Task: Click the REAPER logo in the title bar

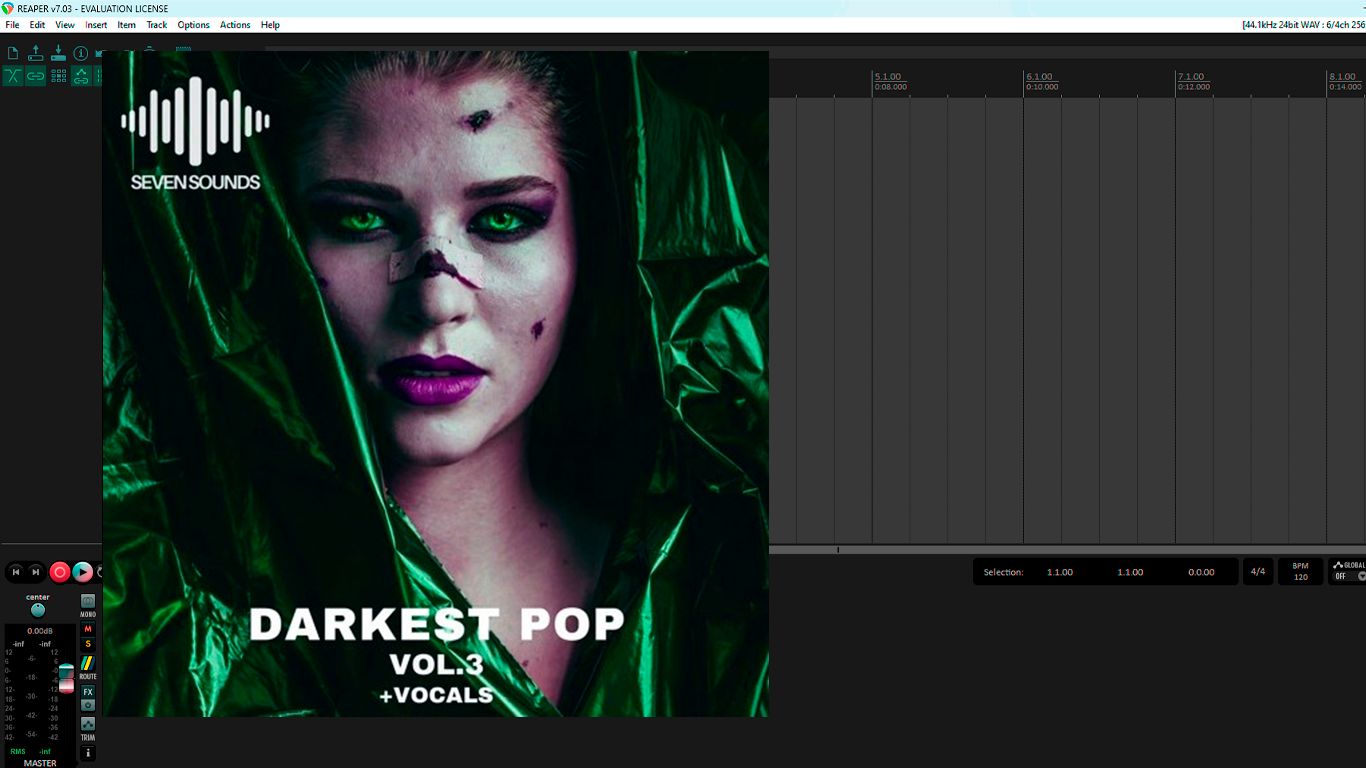Action: 8,8
